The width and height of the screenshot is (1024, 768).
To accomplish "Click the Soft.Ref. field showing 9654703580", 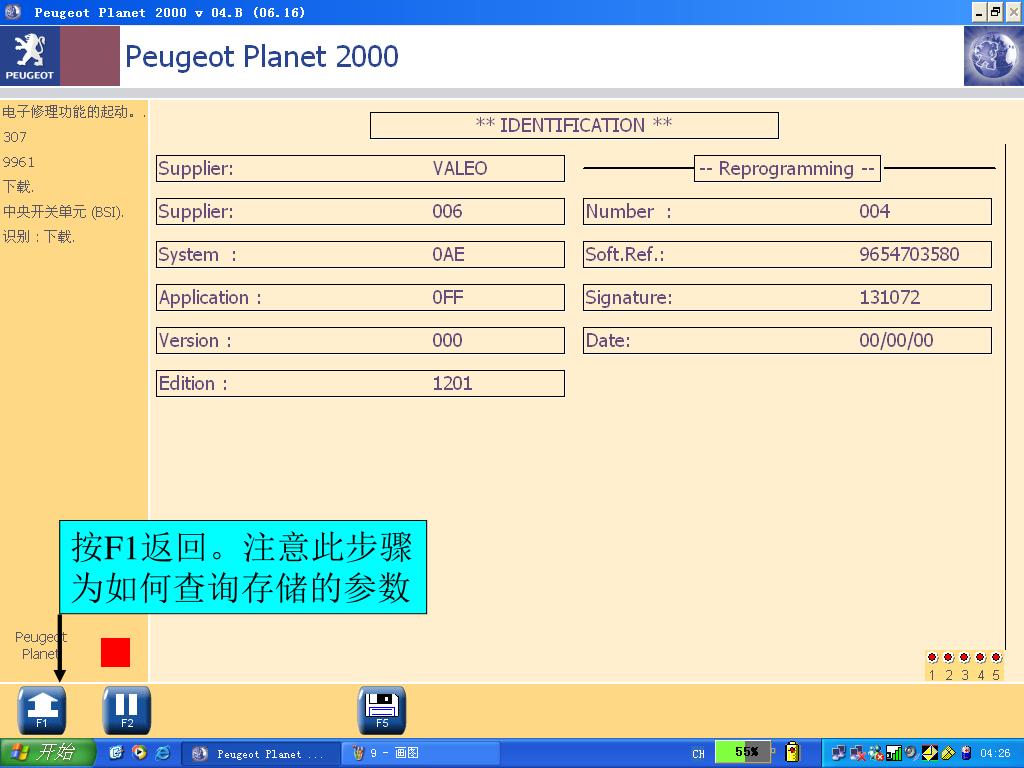I will (x=788, y=255).
